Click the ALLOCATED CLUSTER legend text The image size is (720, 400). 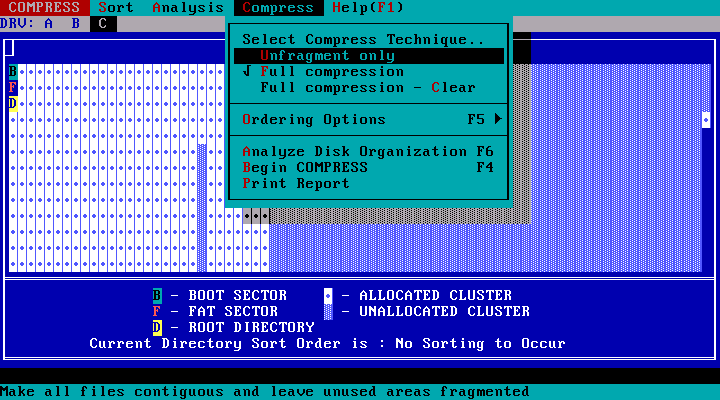click(x=436, y=295)
